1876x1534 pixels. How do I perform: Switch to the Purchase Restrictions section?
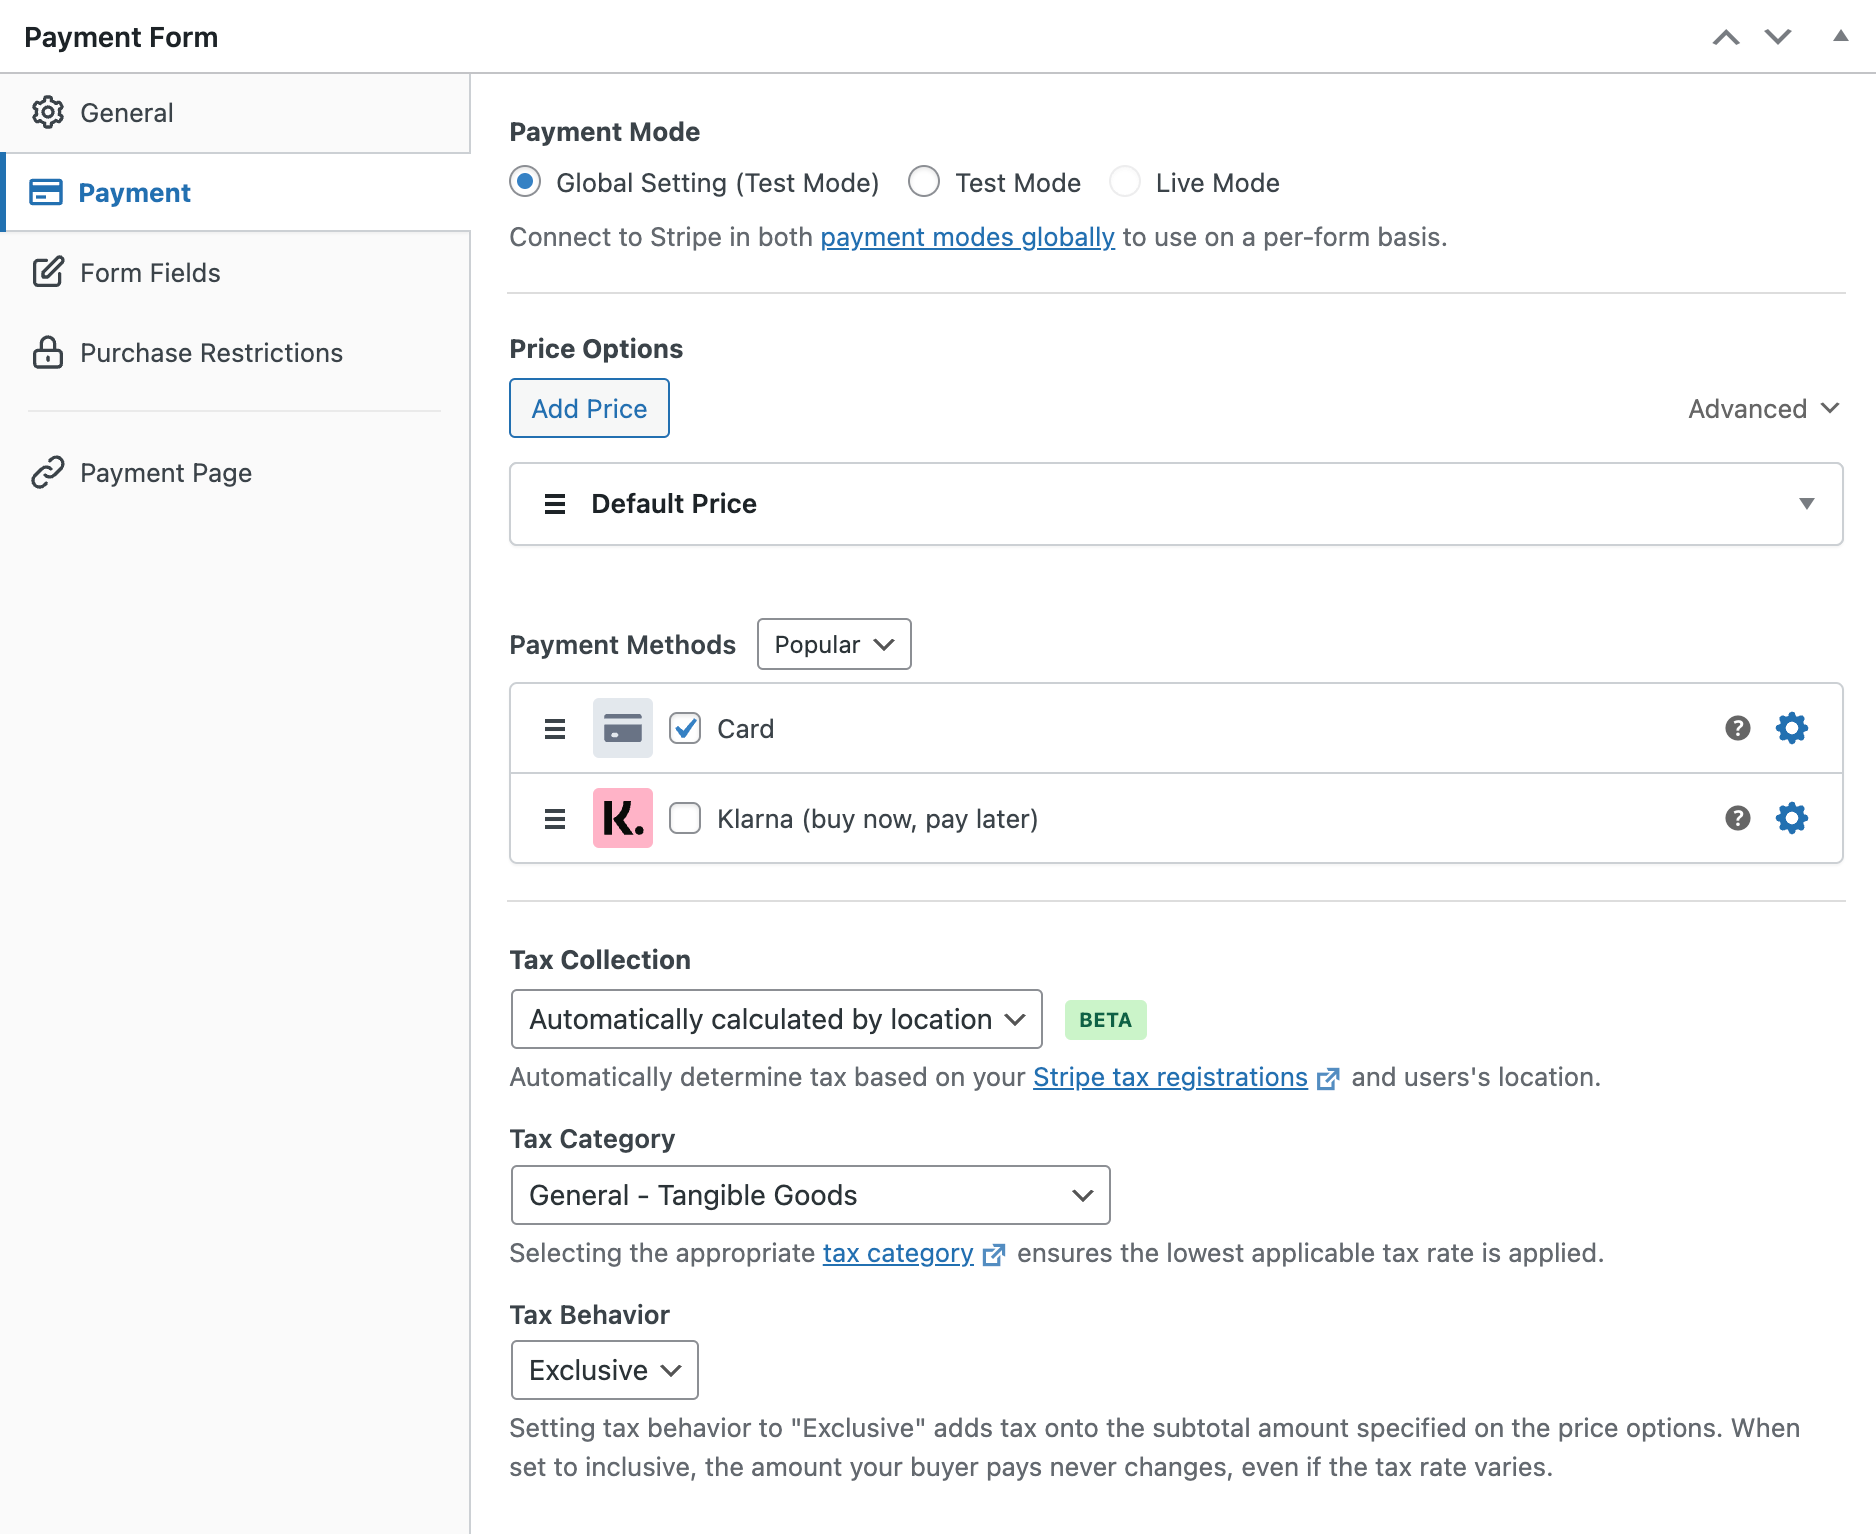(211, 352)
